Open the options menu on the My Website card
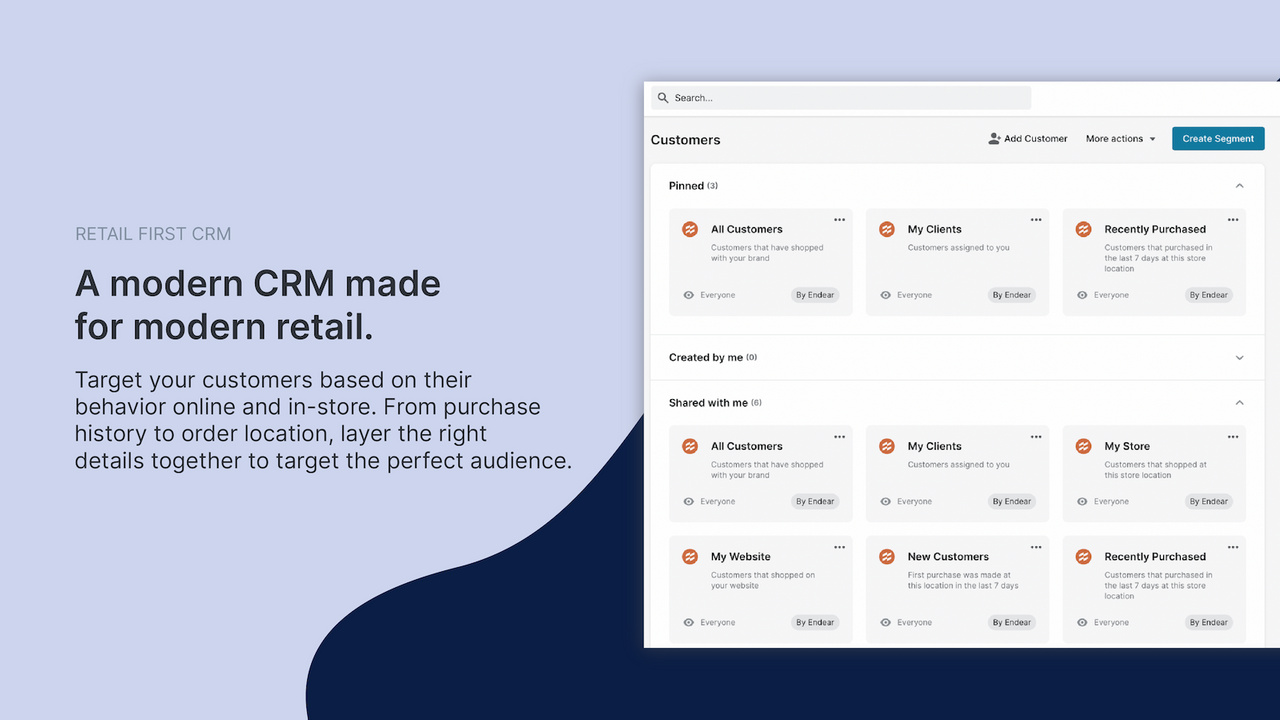The width and height of the screenshot is (1280, 720). [839, 546]
